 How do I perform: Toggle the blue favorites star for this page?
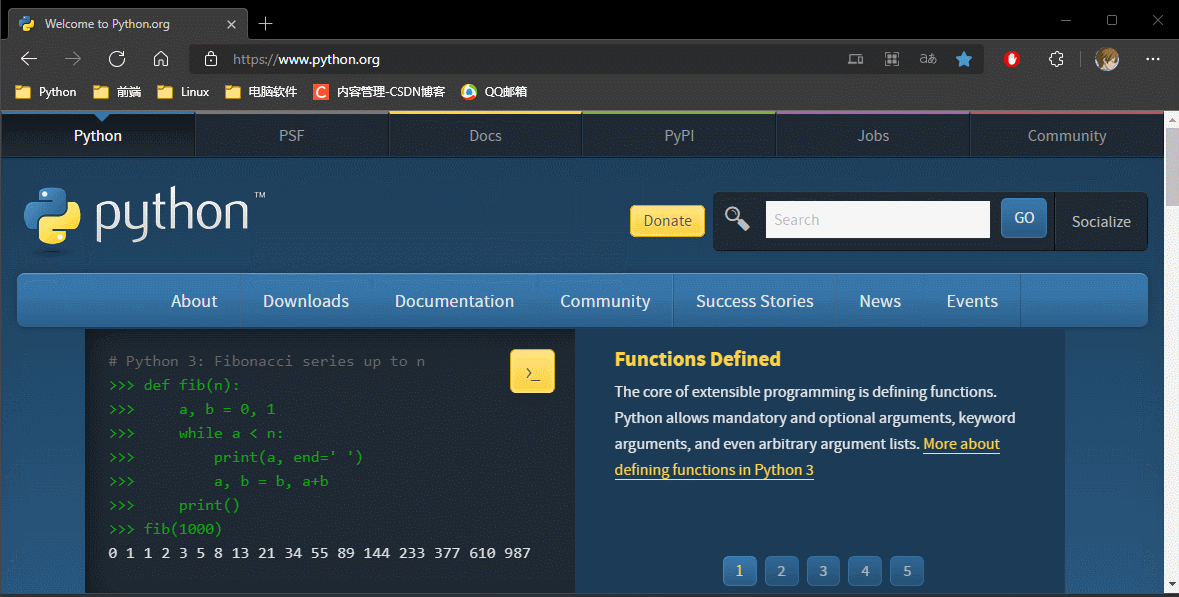click(x=963, y=59)
